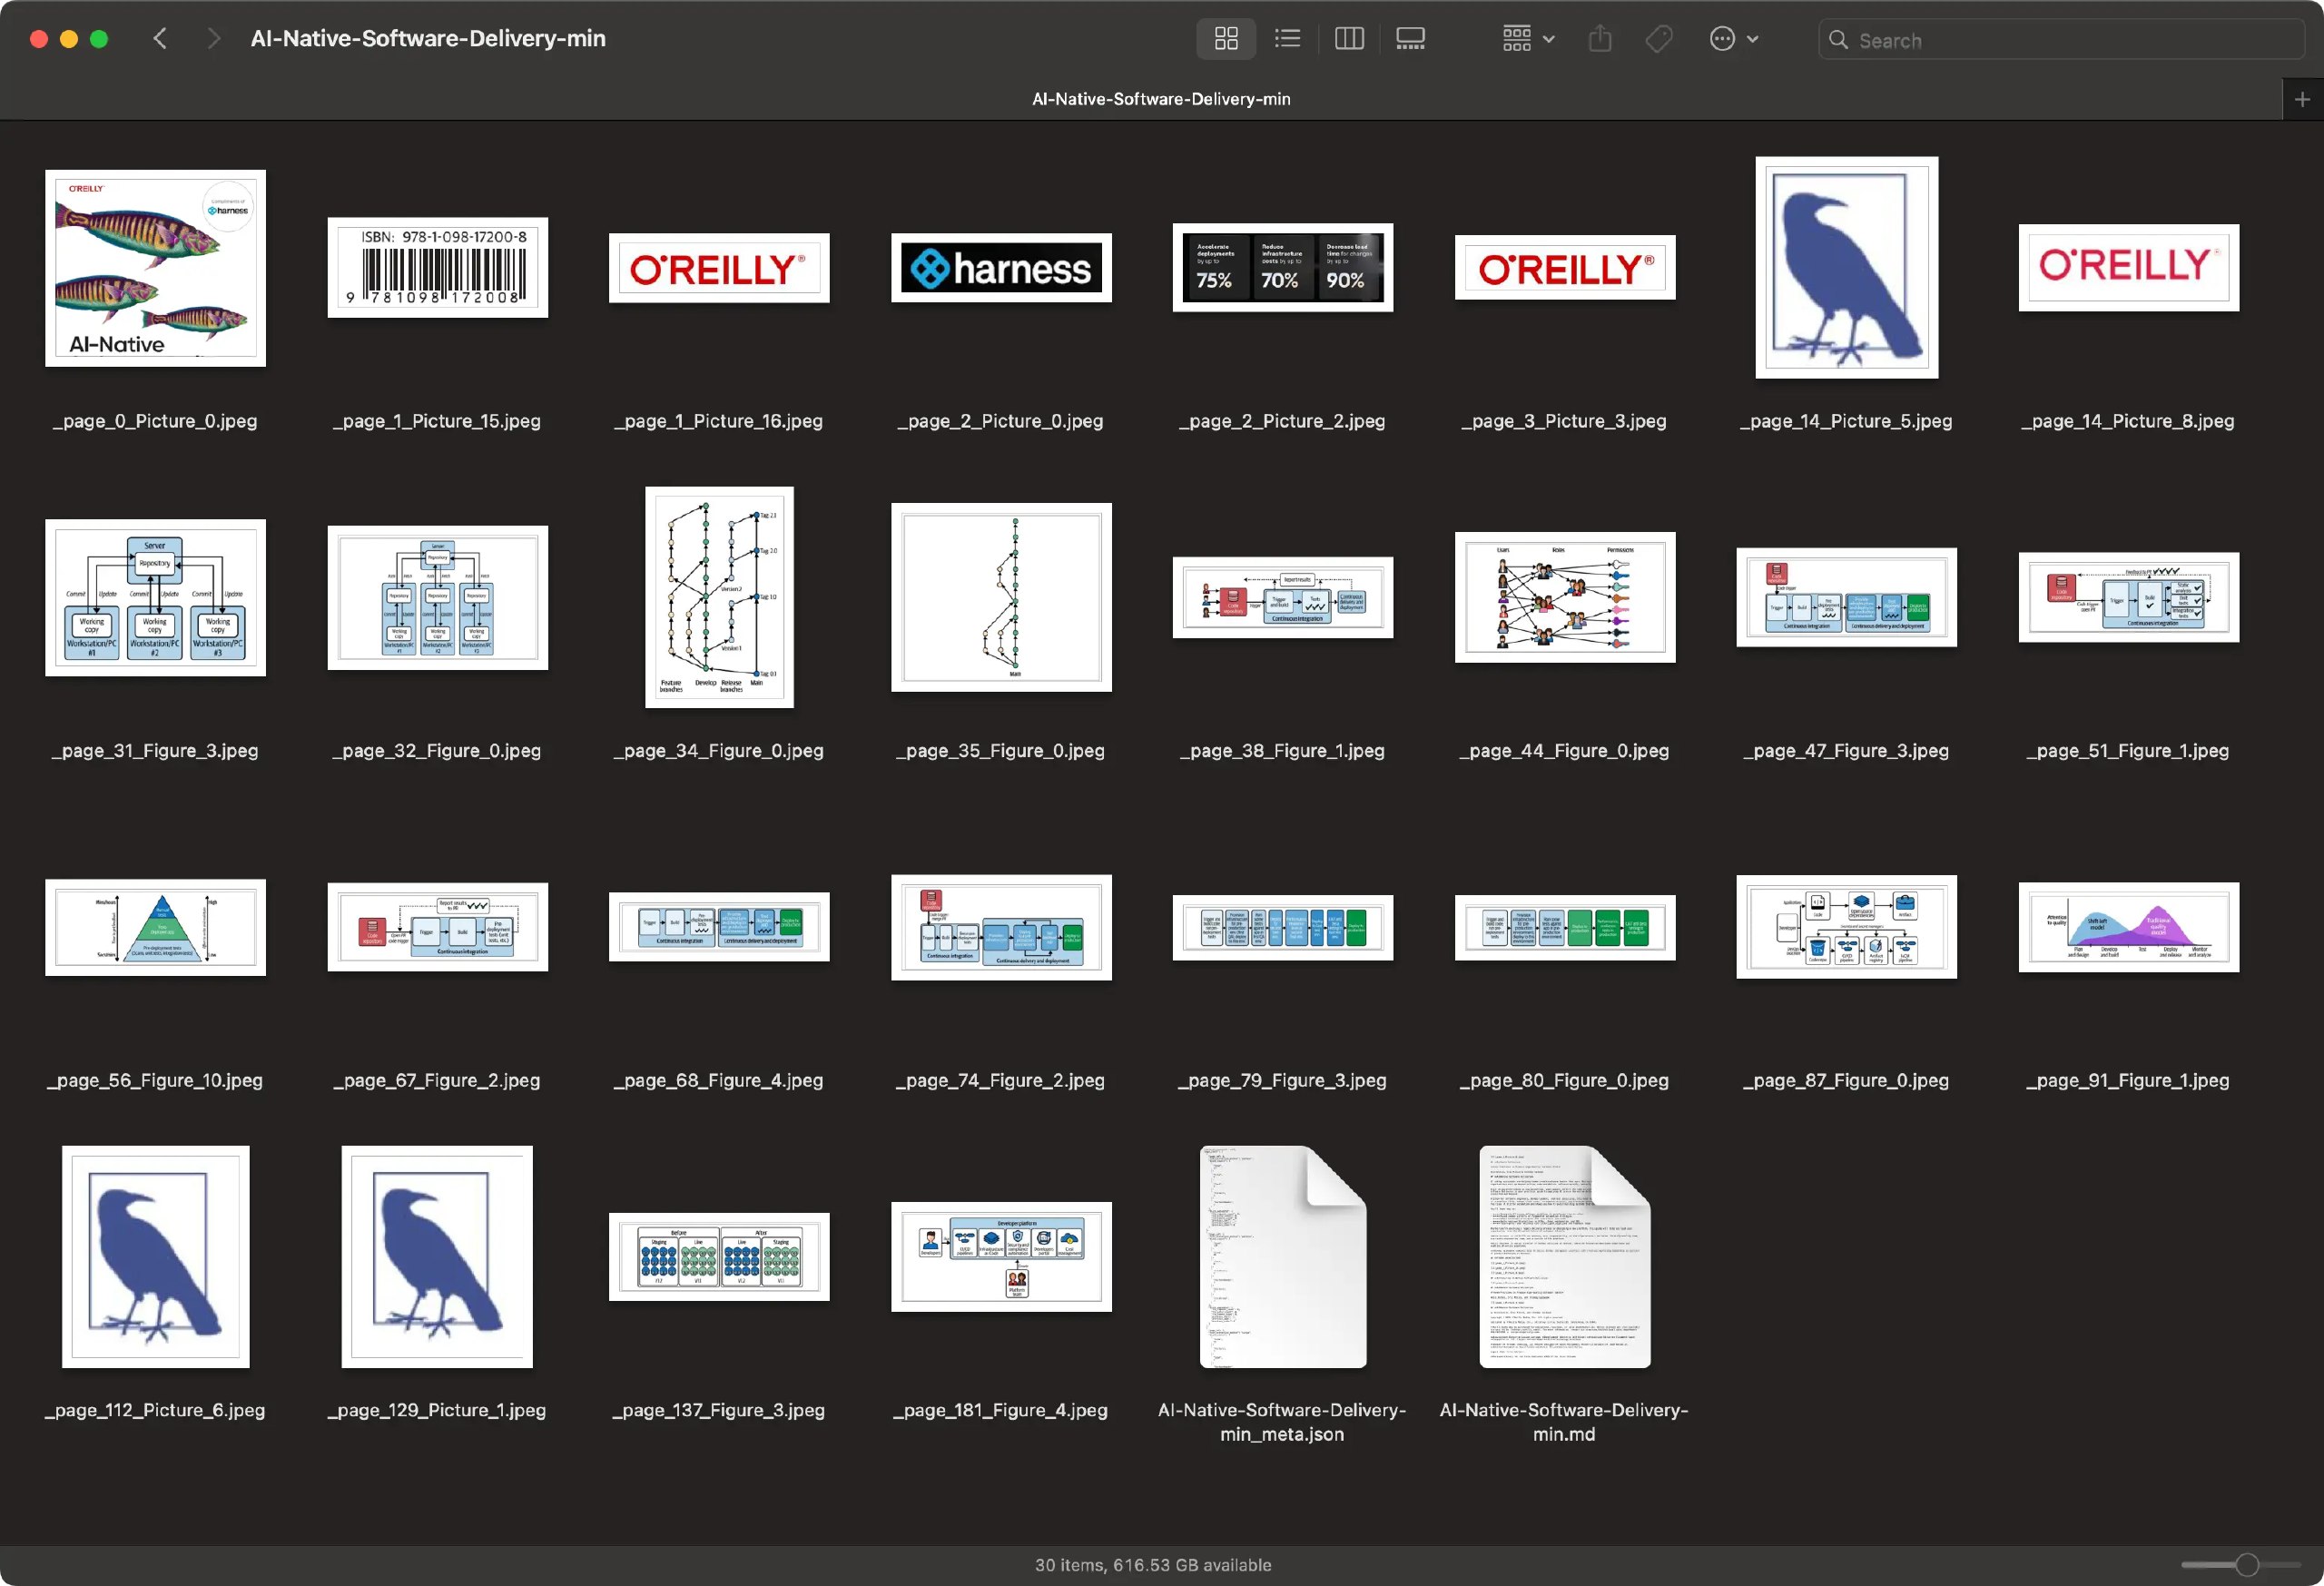Adjust the icon size slider

point(2246,1565)
